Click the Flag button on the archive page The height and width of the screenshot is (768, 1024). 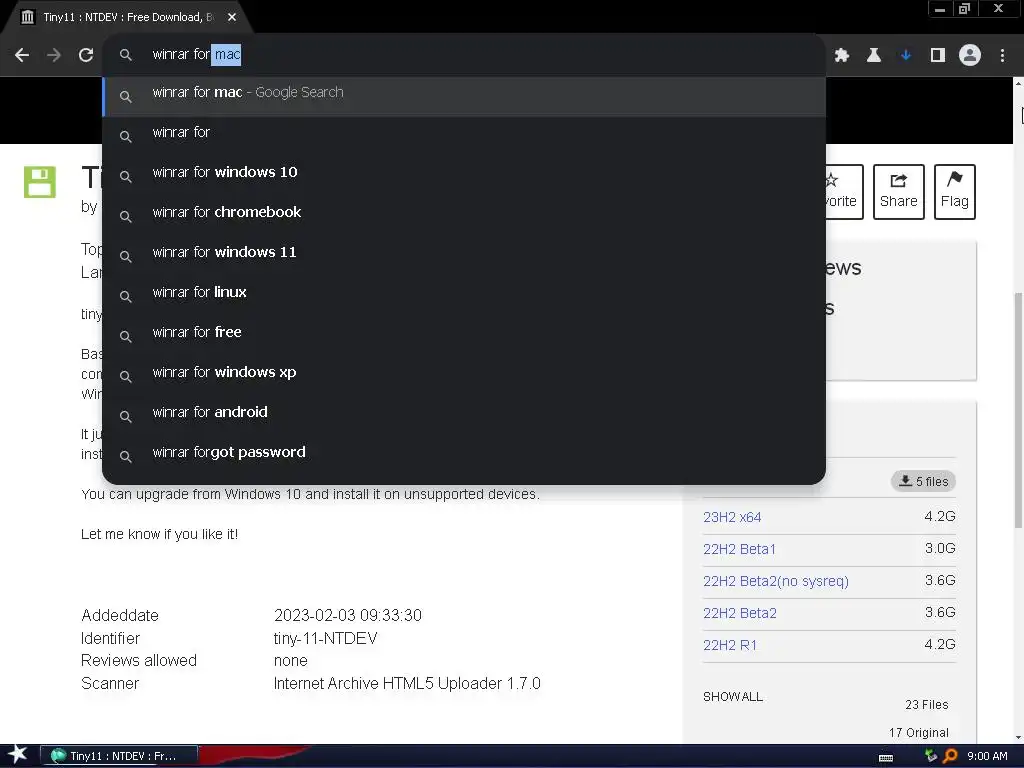(x=954, y=191)
